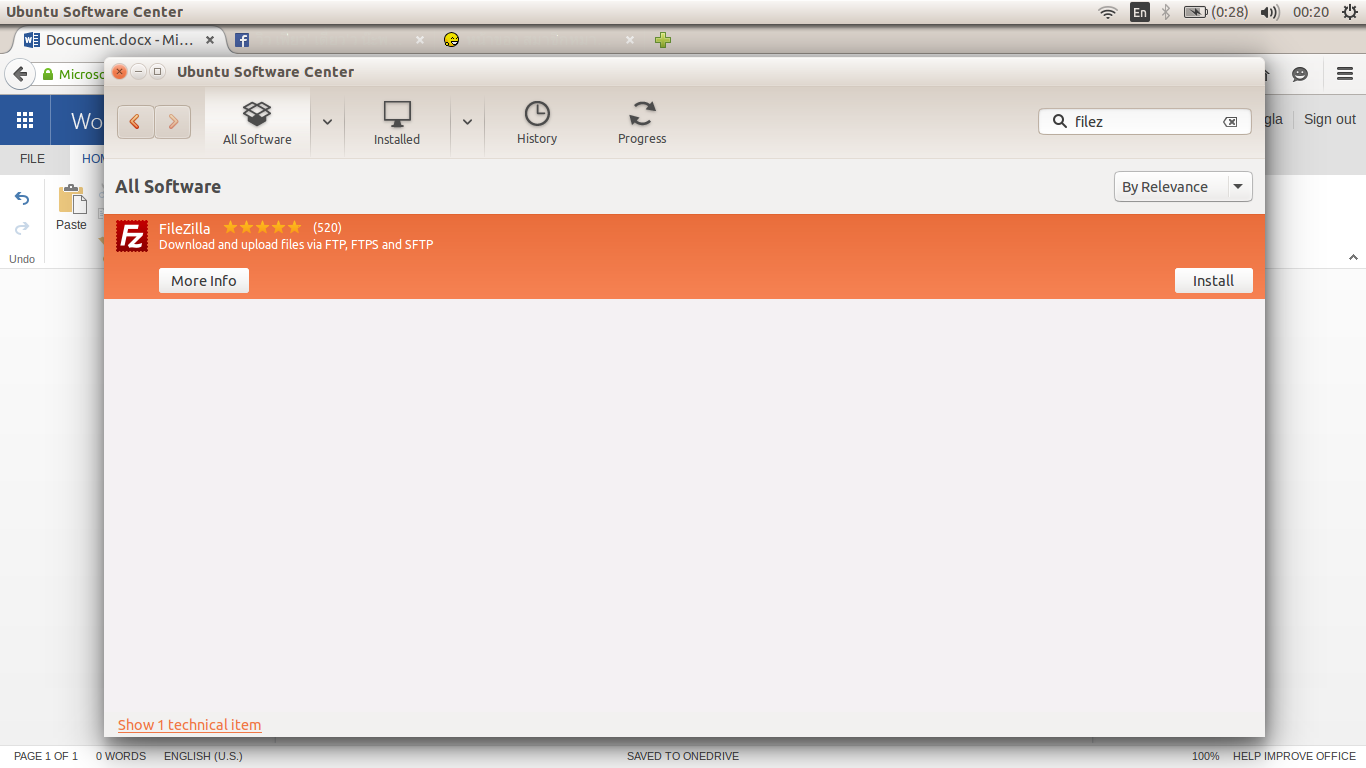The image size is (1366, 768).
Task: Open the FILE tab in Word
Action: click(x=33, y=159)
